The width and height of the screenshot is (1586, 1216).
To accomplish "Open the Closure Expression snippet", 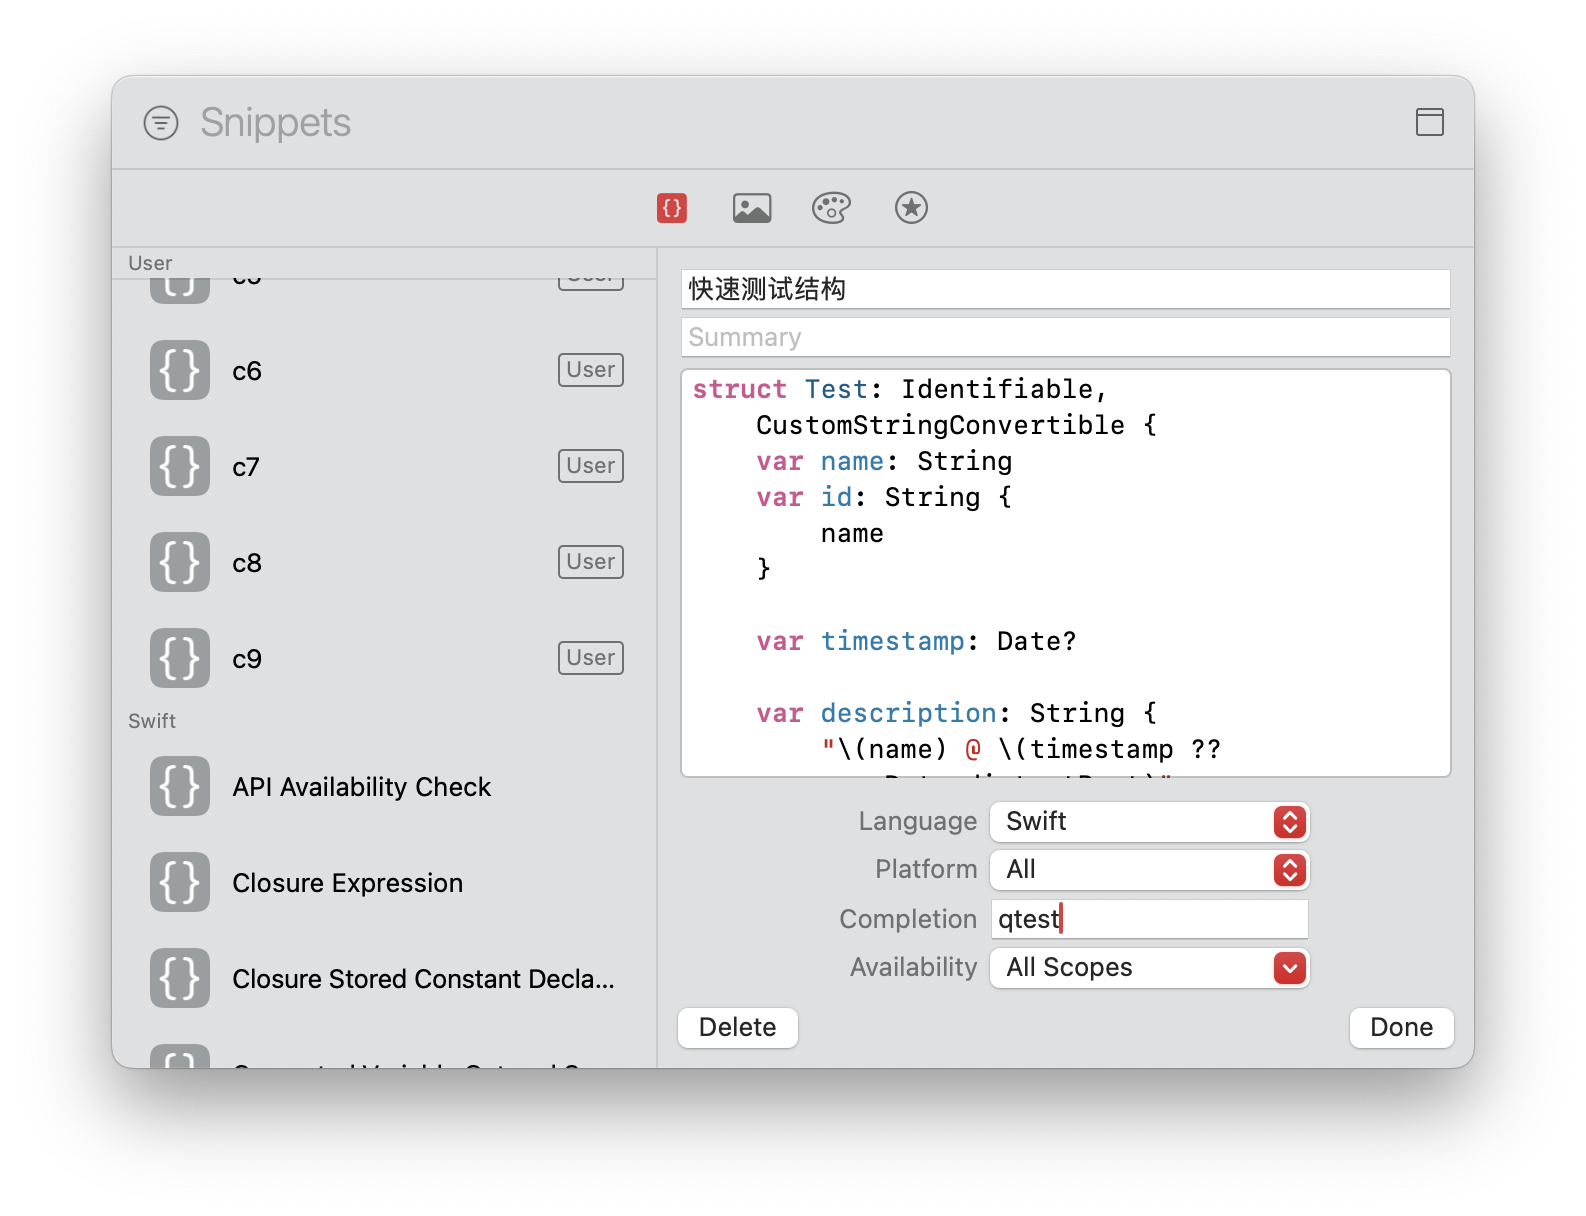I will (x=348, y=883).
